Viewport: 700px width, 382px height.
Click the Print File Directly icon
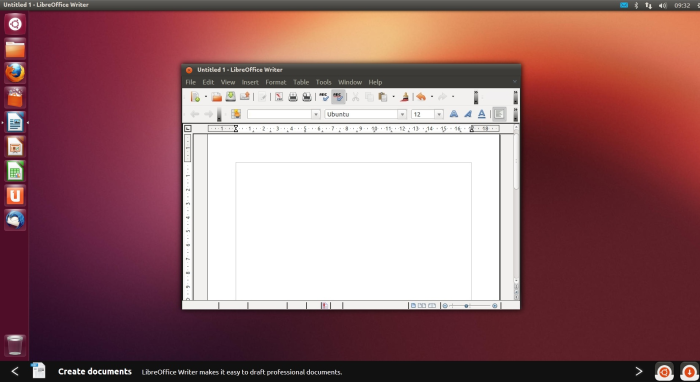[x=293, y=96]
